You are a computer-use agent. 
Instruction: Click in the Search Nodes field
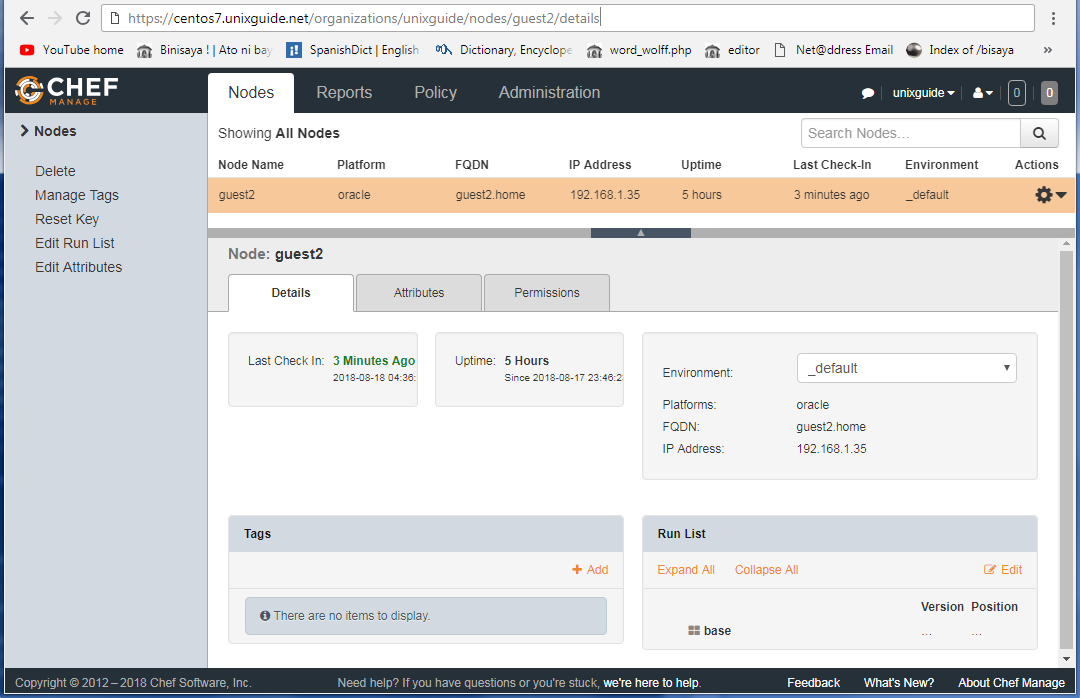coord(910,133)
